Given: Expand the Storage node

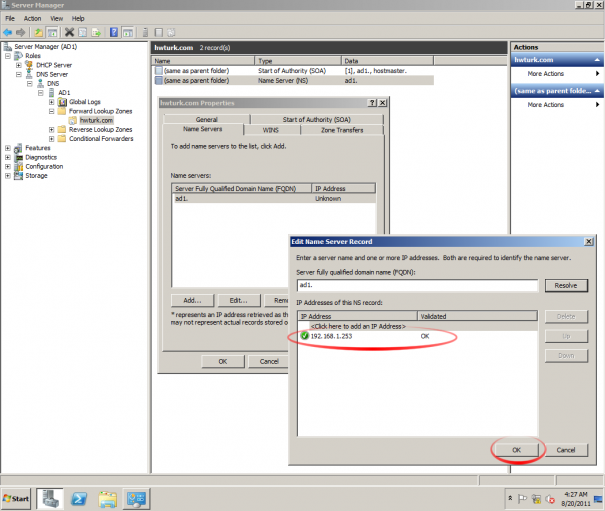Looking at the screenshot, I should [8, 176].
